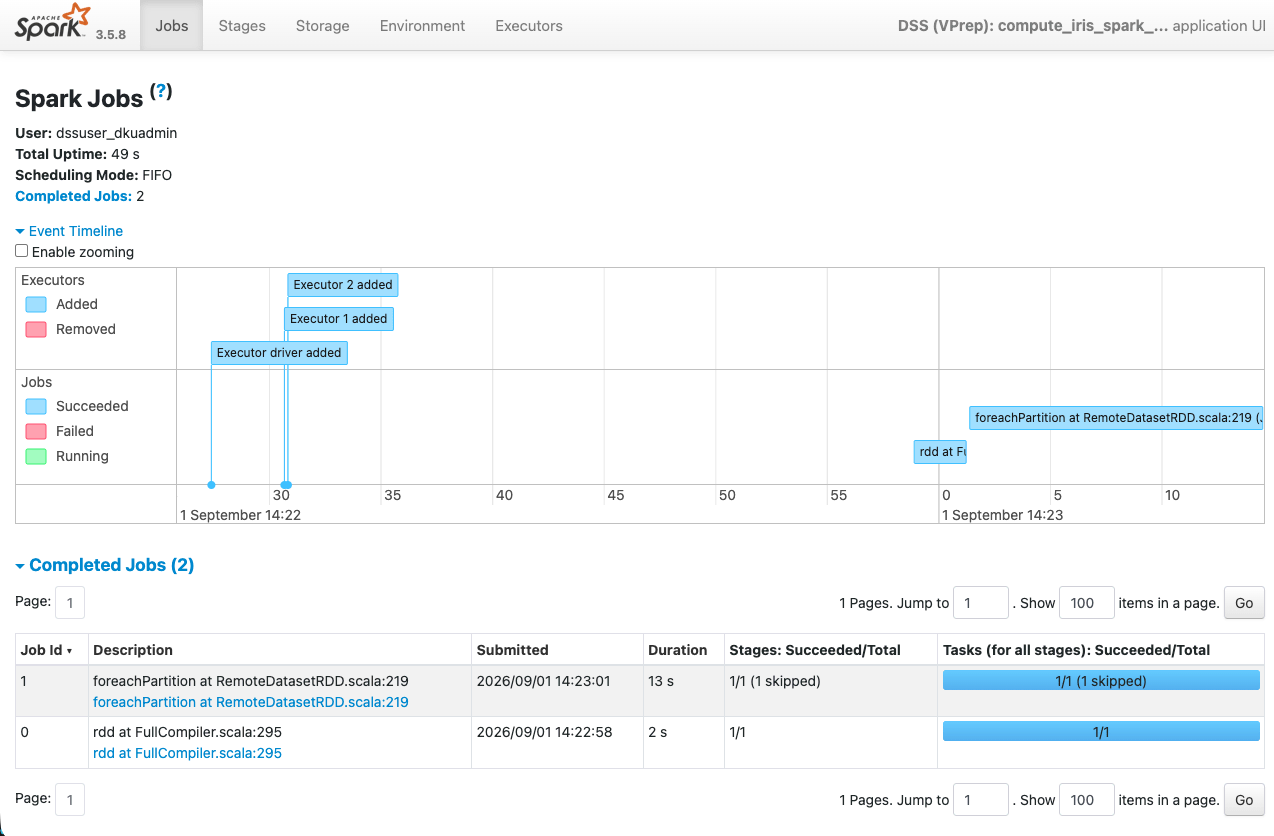Open the Storage tab
This screenshot has height=836, width=1274.
[x=323, y=26]
